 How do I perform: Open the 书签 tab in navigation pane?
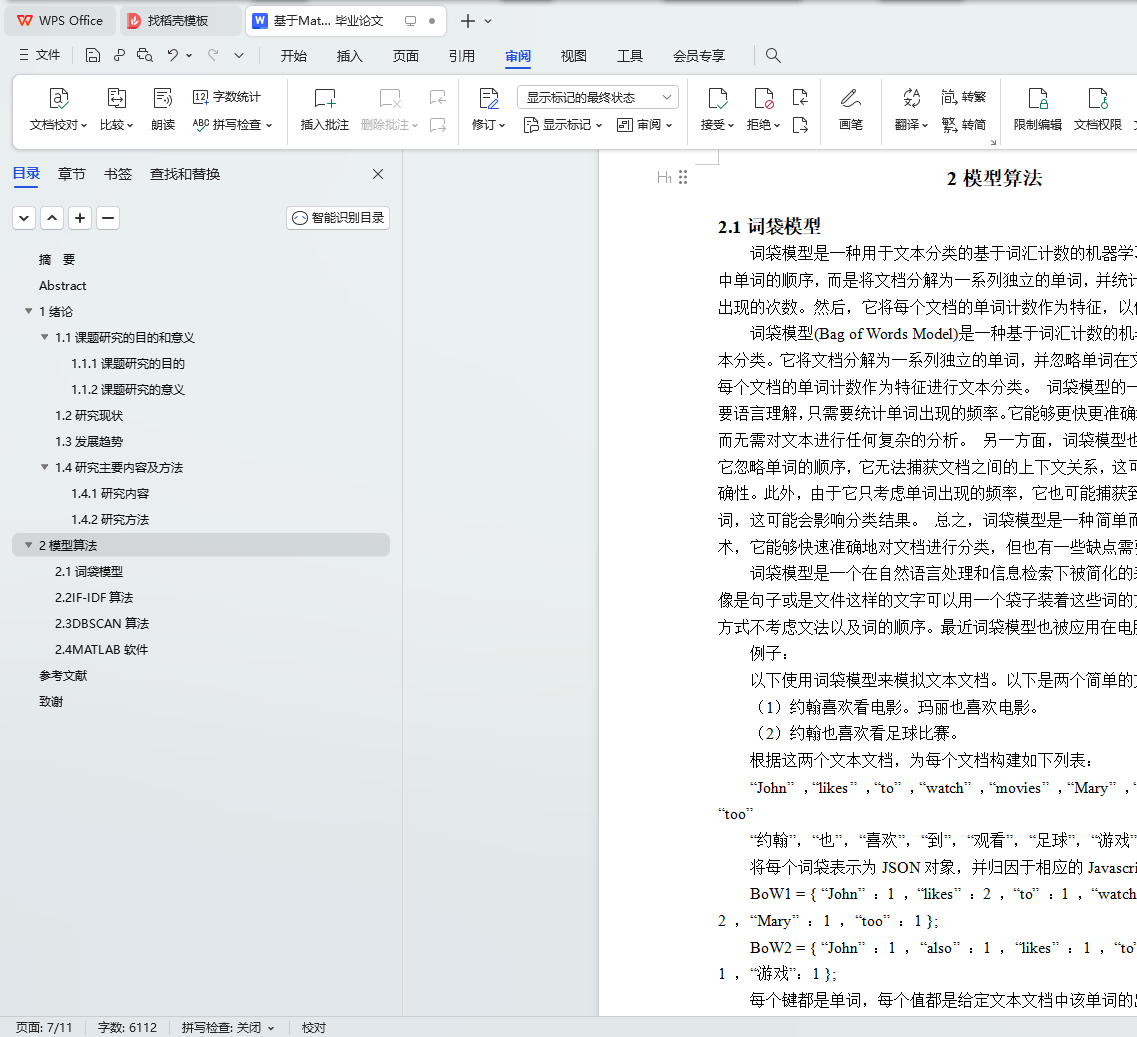(x=117, y=174)
